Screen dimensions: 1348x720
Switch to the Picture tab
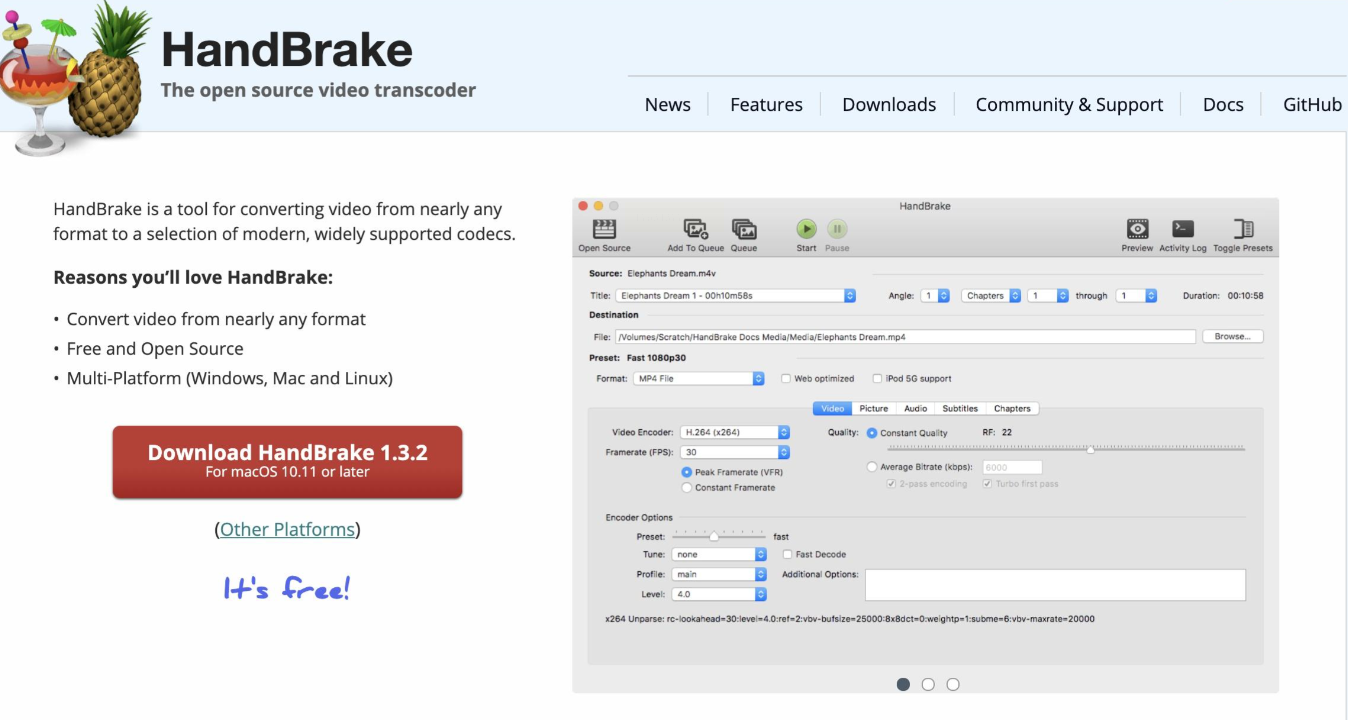coord(873,408)
